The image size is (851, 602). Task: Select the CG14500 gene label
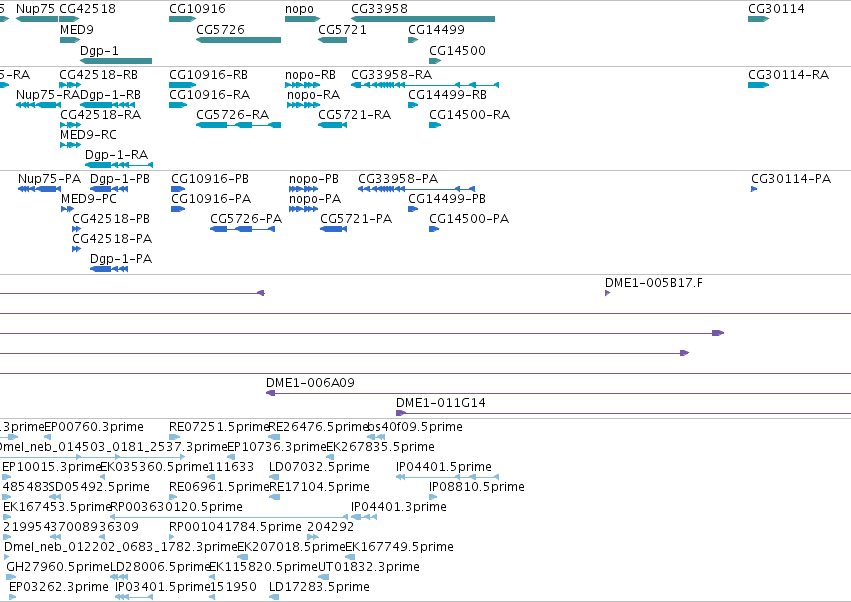(458, 50)
